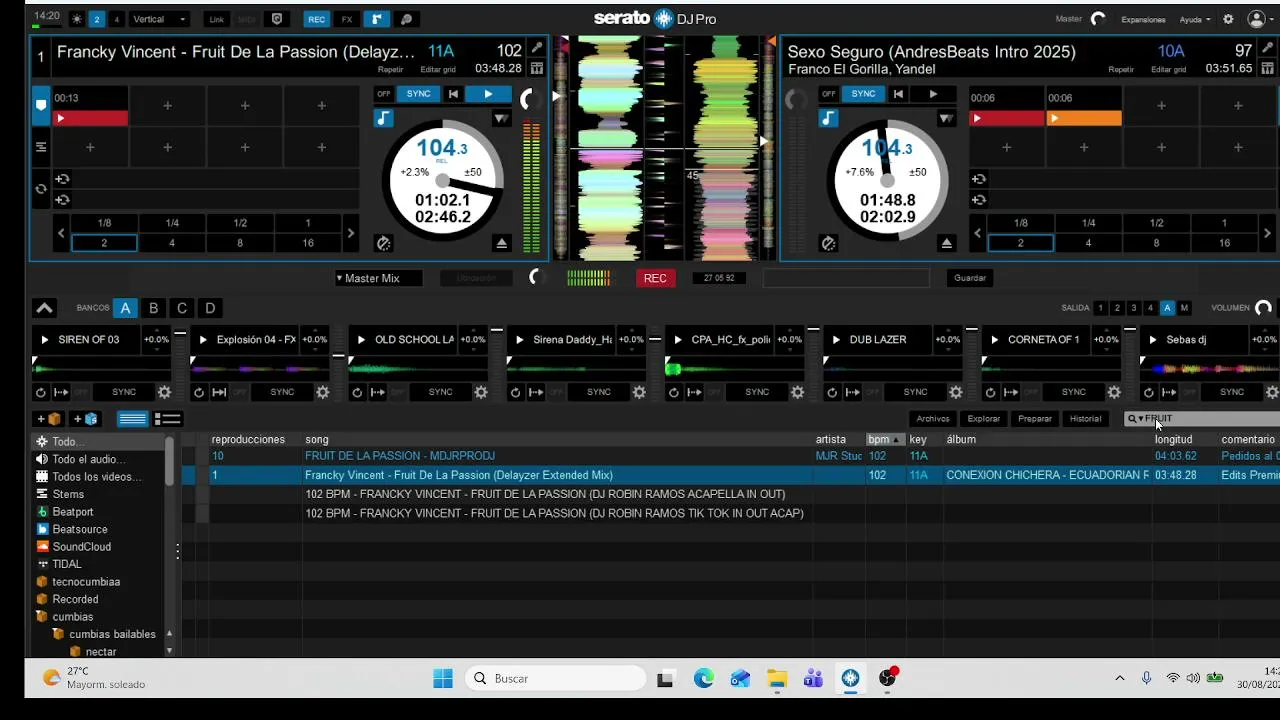
Task: Toggle key lock note icon on right deck
Action: [x=828, y=119]
